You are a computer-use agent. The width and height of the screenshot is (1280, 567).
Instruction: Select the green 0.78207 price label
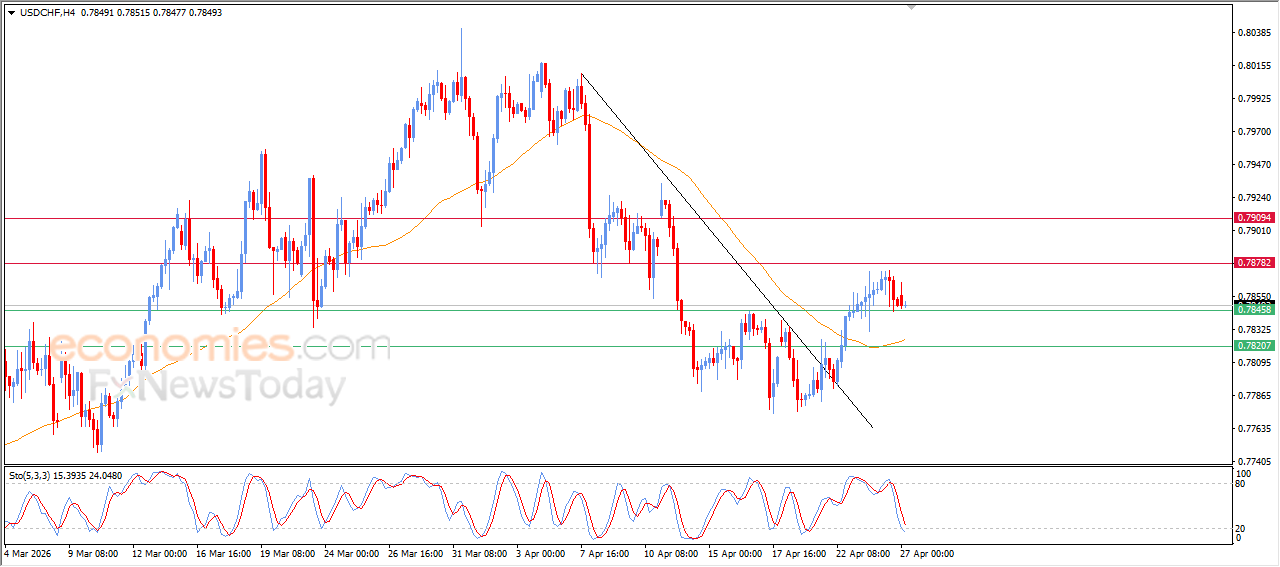click(x=1254, y=346)
